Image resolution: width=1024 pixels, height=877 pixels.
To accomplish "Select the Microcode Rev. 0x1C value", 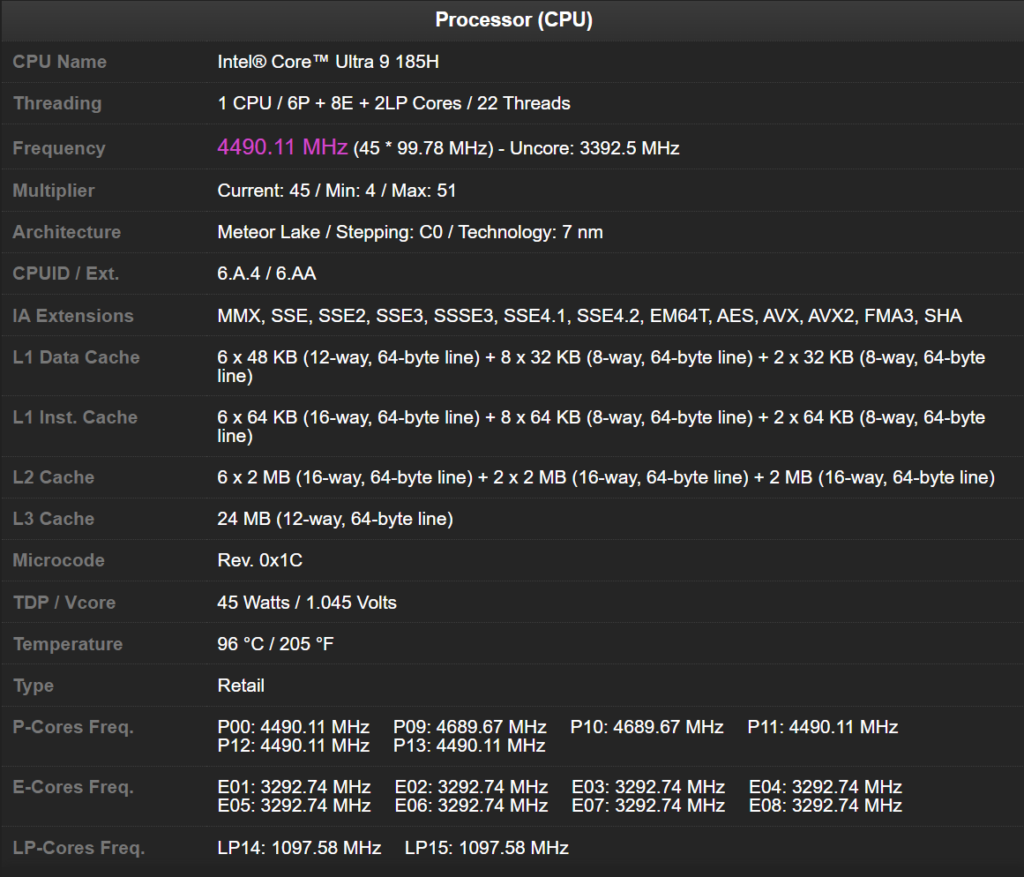I will coord(260,561).
